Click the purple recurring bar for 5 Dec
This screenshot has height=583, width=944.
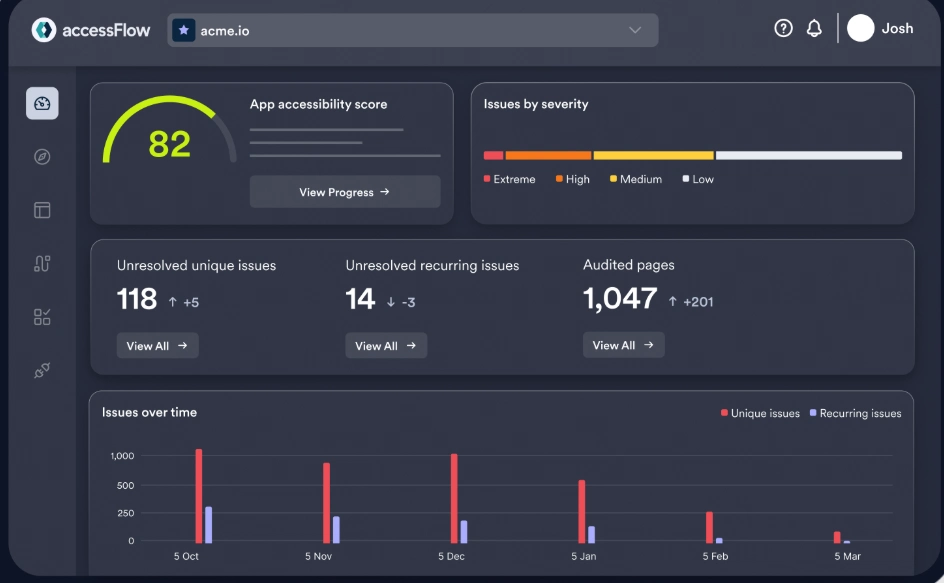464,532
